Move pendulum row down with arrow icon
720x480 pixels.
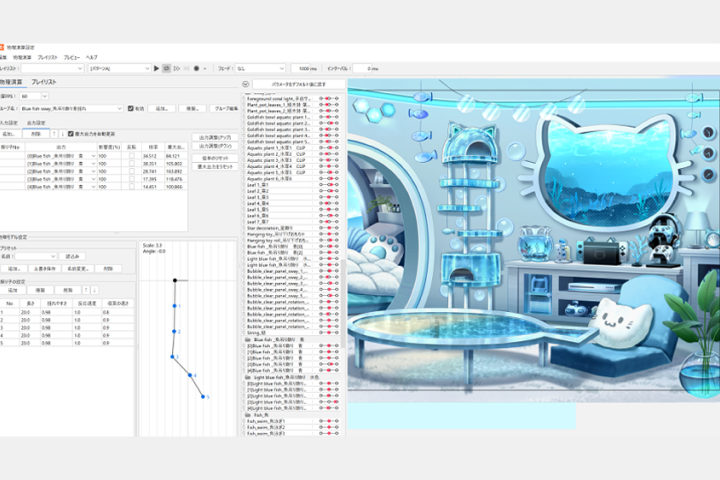[x=94, y=290]
